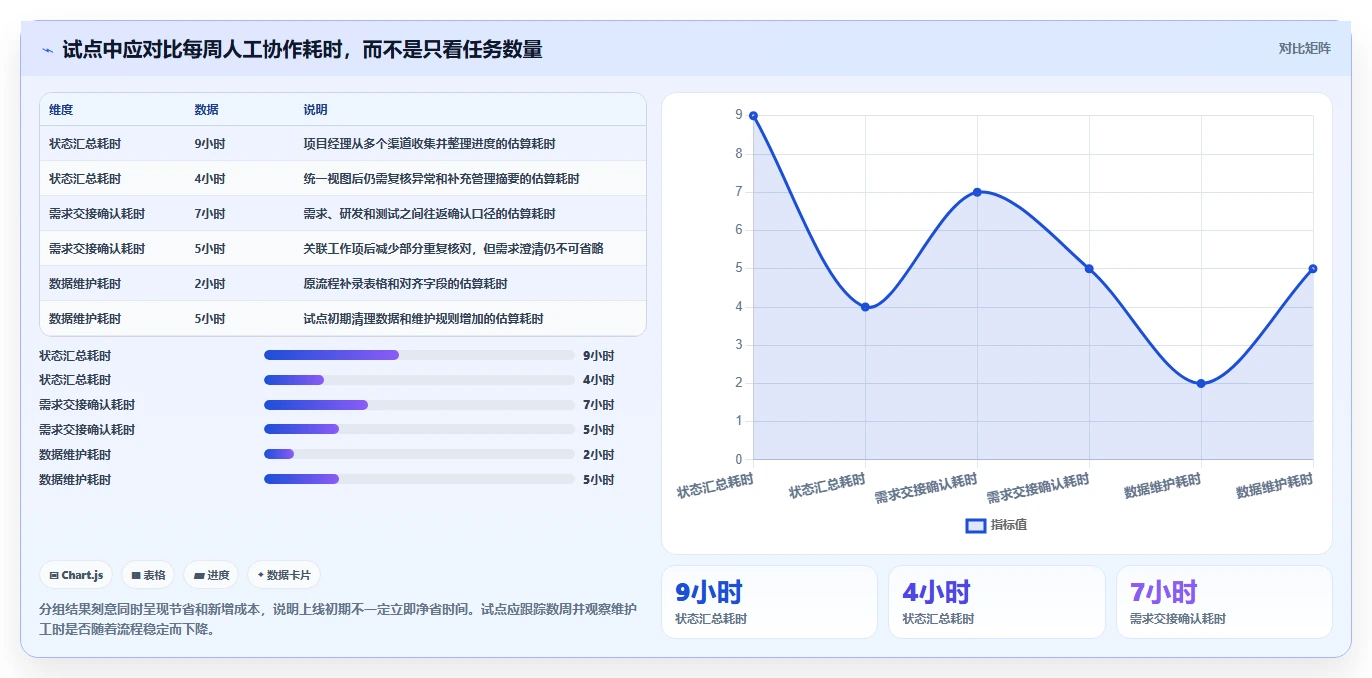The width and height of the screenshot is (1372, 678).
Task: Click the 表格 tag chip
Action: [148, 575]
